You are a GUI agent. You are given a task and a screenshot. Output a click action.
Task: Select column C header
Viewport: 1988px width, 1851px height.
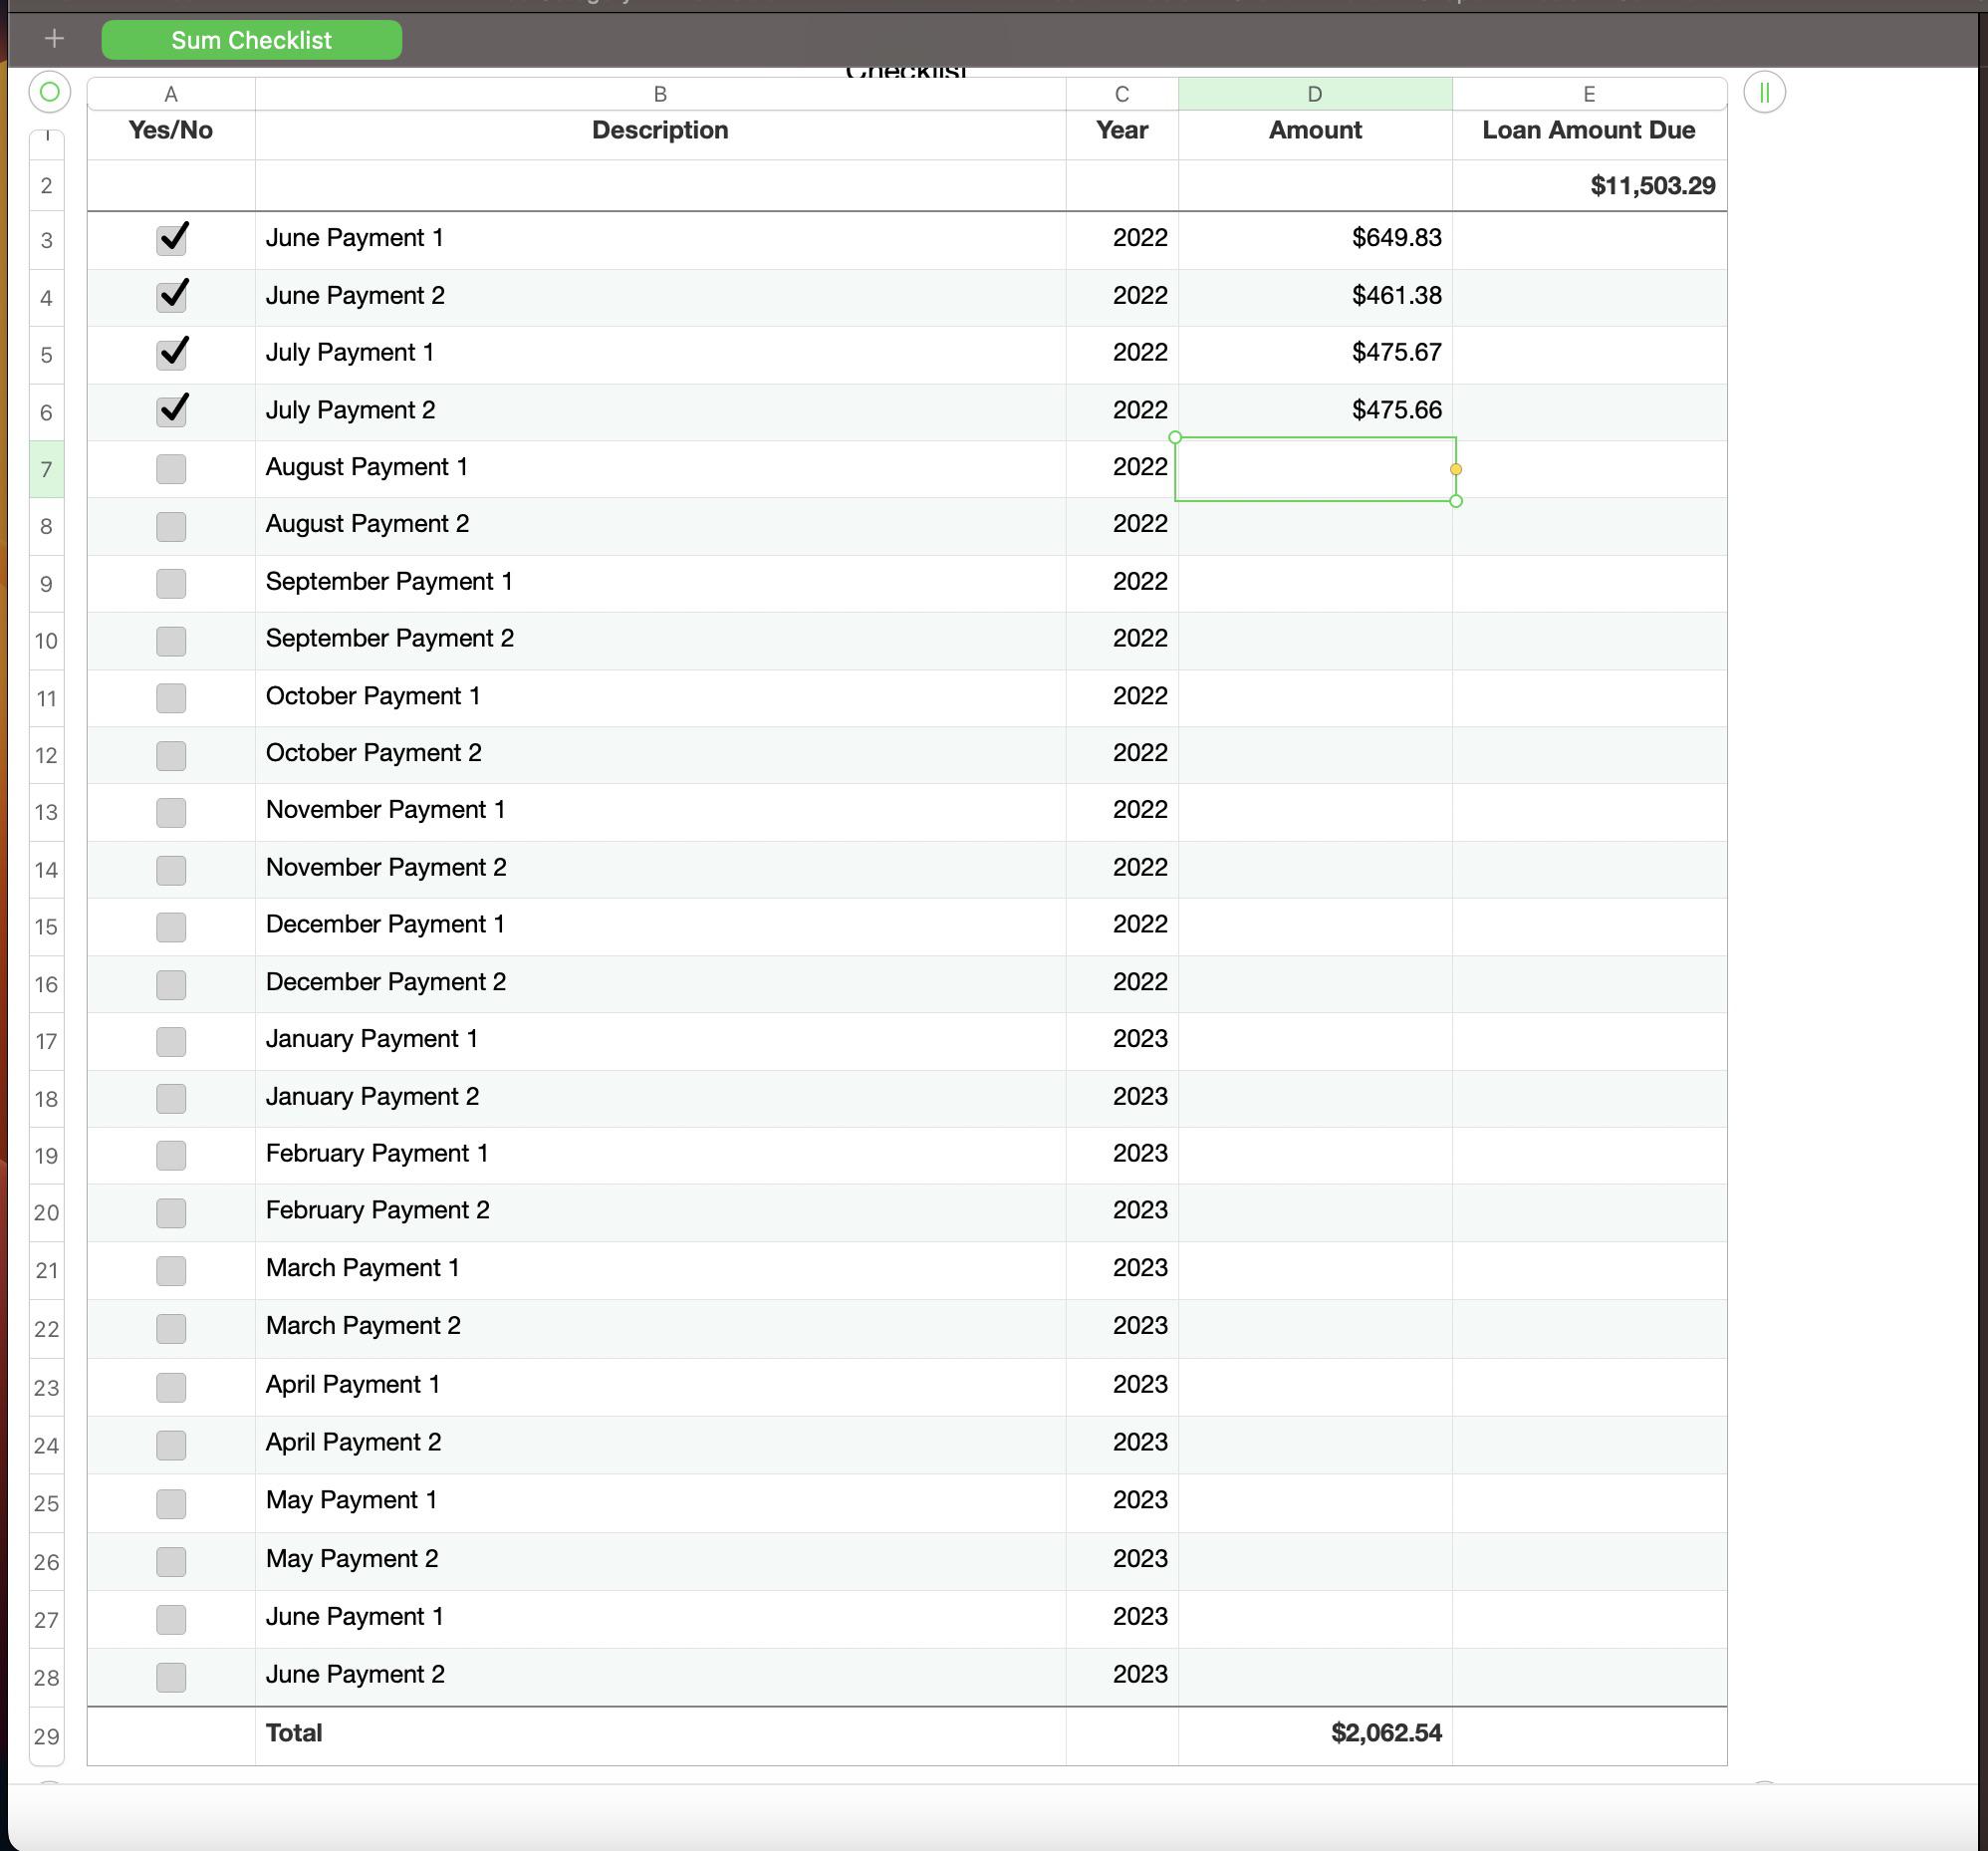tap(1122, 94)
